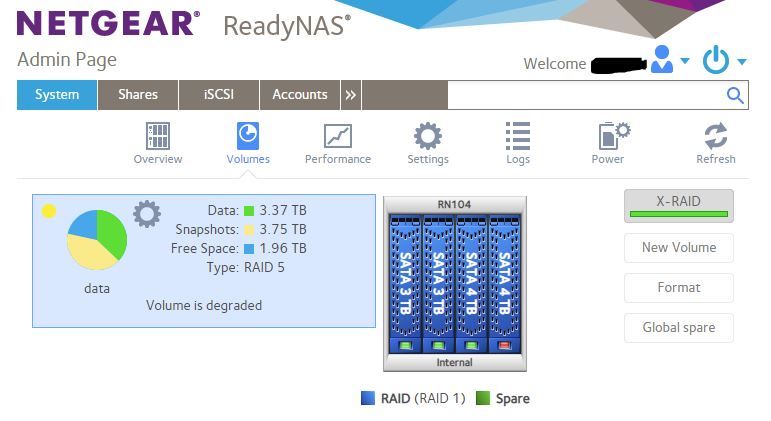This screenshot has width=771, height=421.
Task: Open the Logs list icon
Action: 518,136
